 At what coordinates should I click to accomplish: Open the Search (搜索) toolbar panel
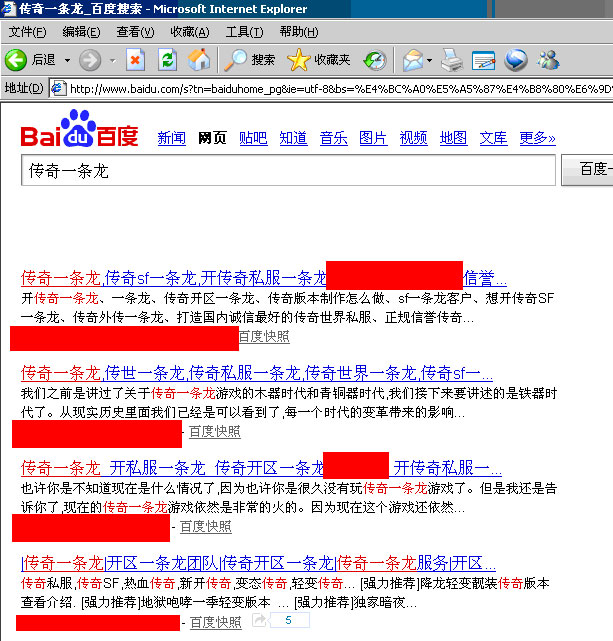[249, 60]
